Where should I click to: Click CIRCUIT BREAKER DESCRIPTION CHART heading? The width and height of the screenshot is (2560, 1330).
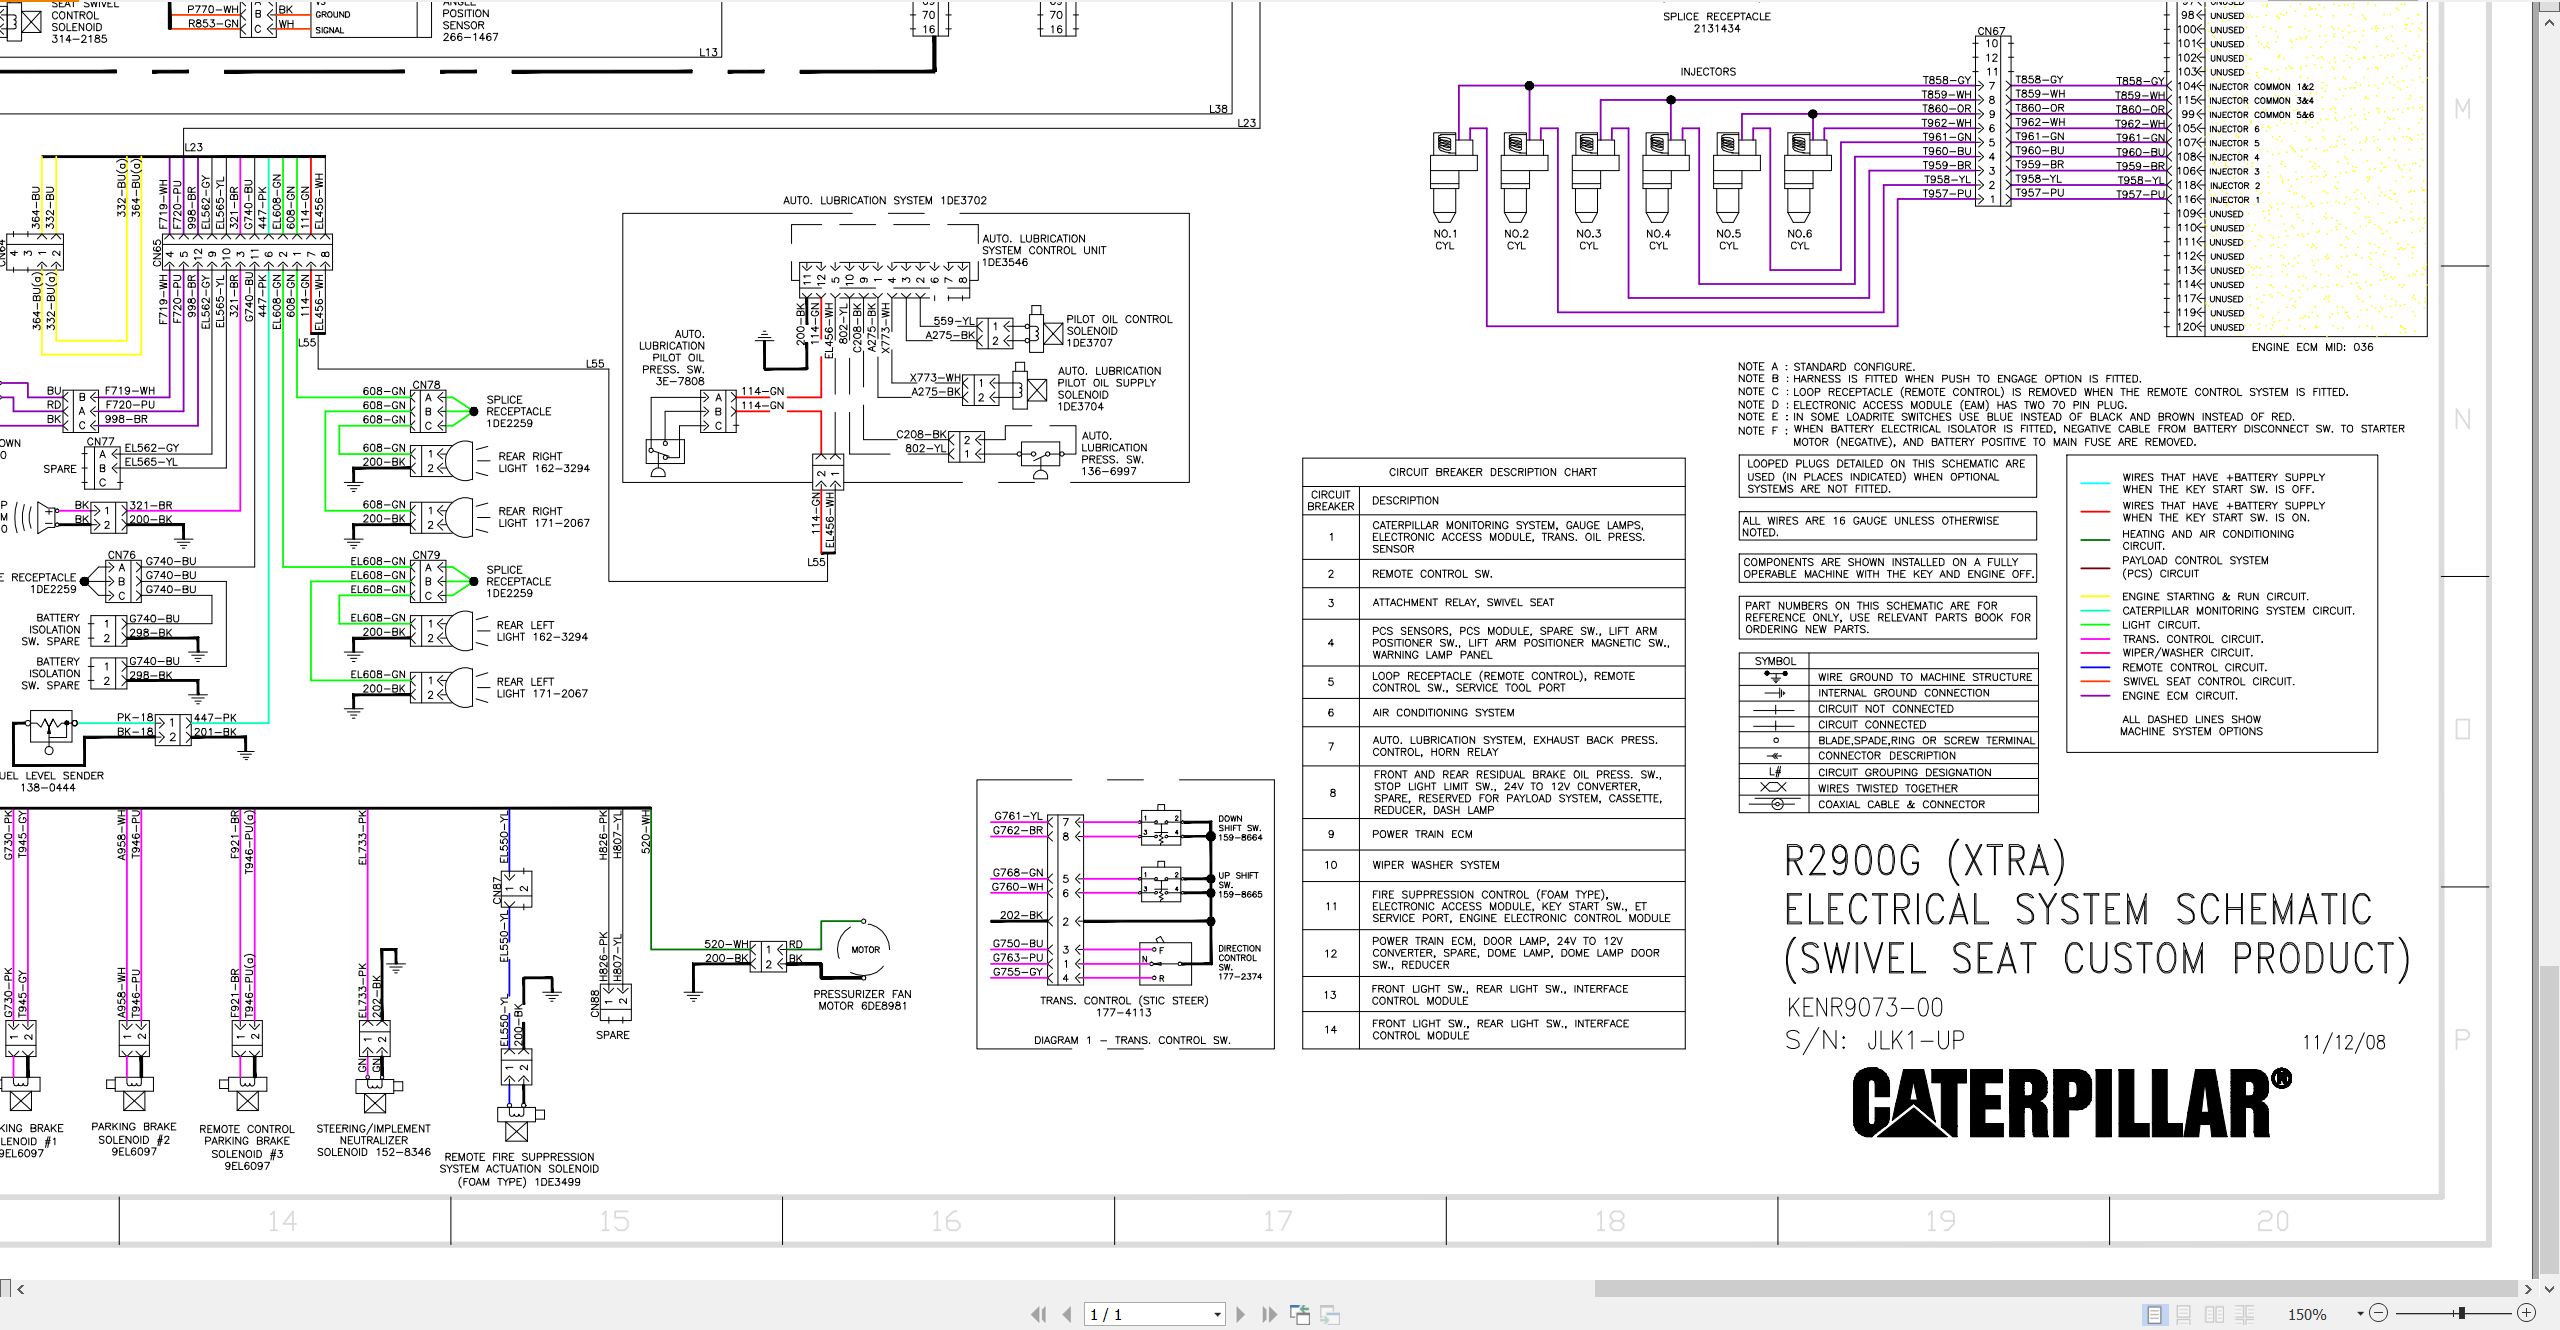(1493, 472)
